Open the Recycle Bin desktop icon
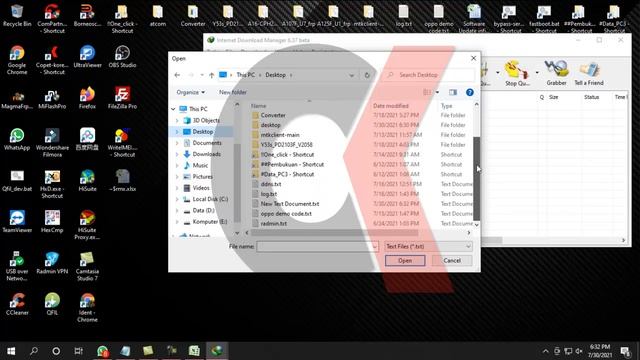The image size is (640, 360). click(x=17, y=16)
